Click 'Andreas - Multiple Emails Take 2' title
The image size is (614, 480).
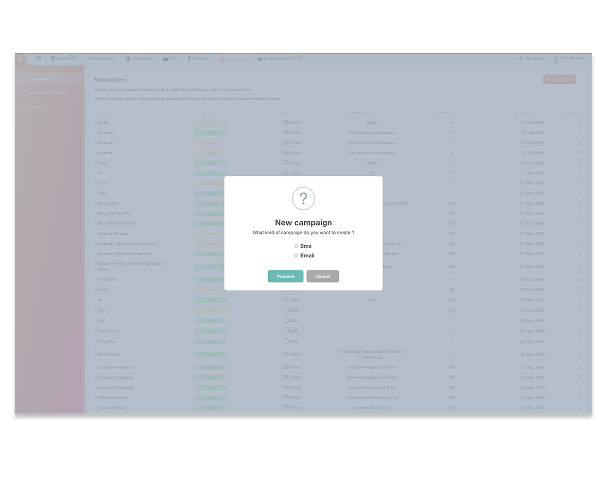click(x=127, y=244)
